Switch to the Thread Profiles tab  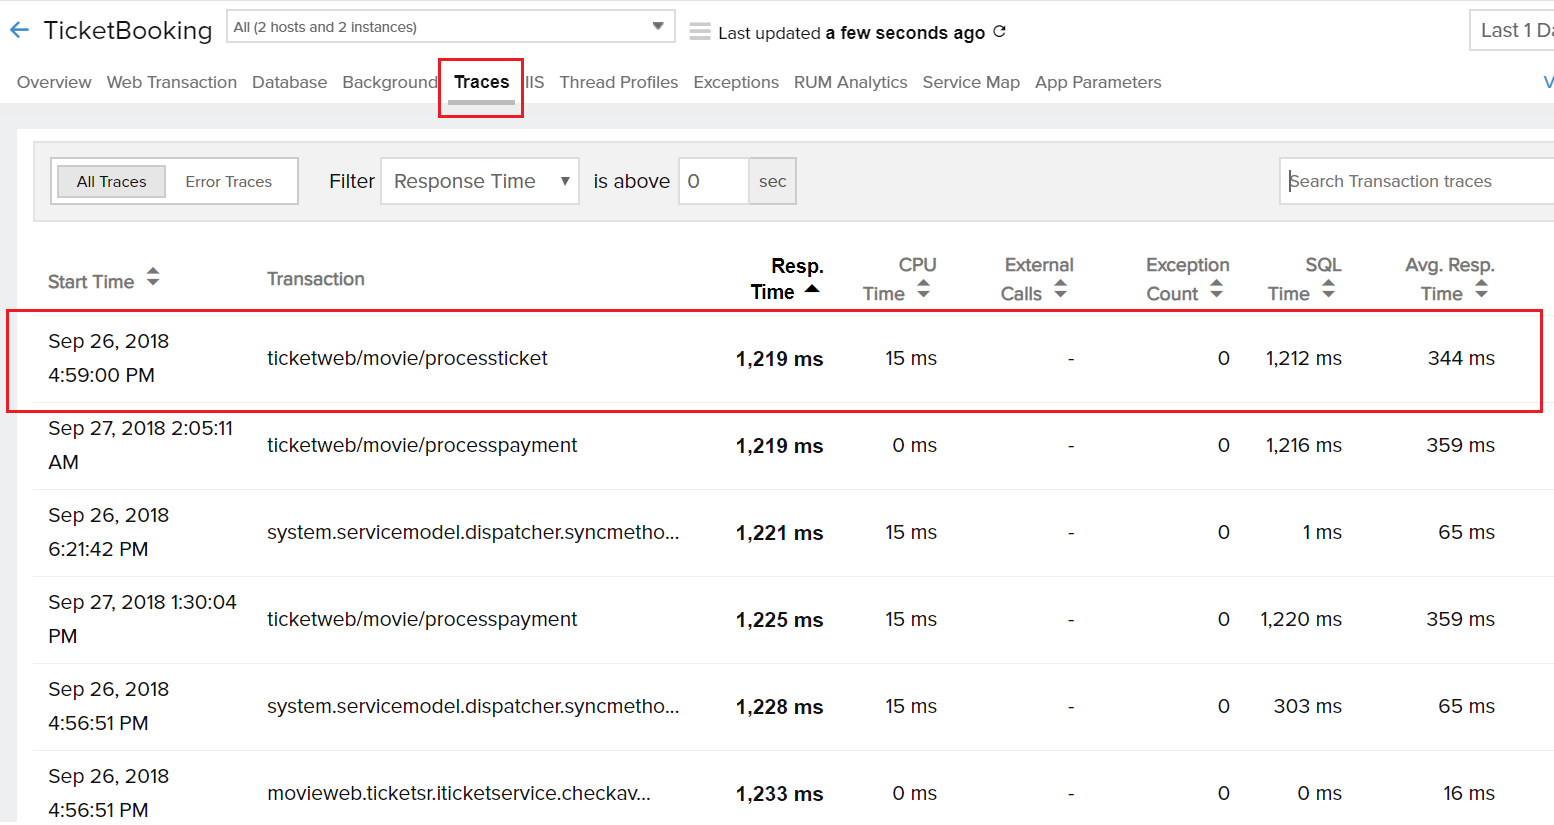619,82
